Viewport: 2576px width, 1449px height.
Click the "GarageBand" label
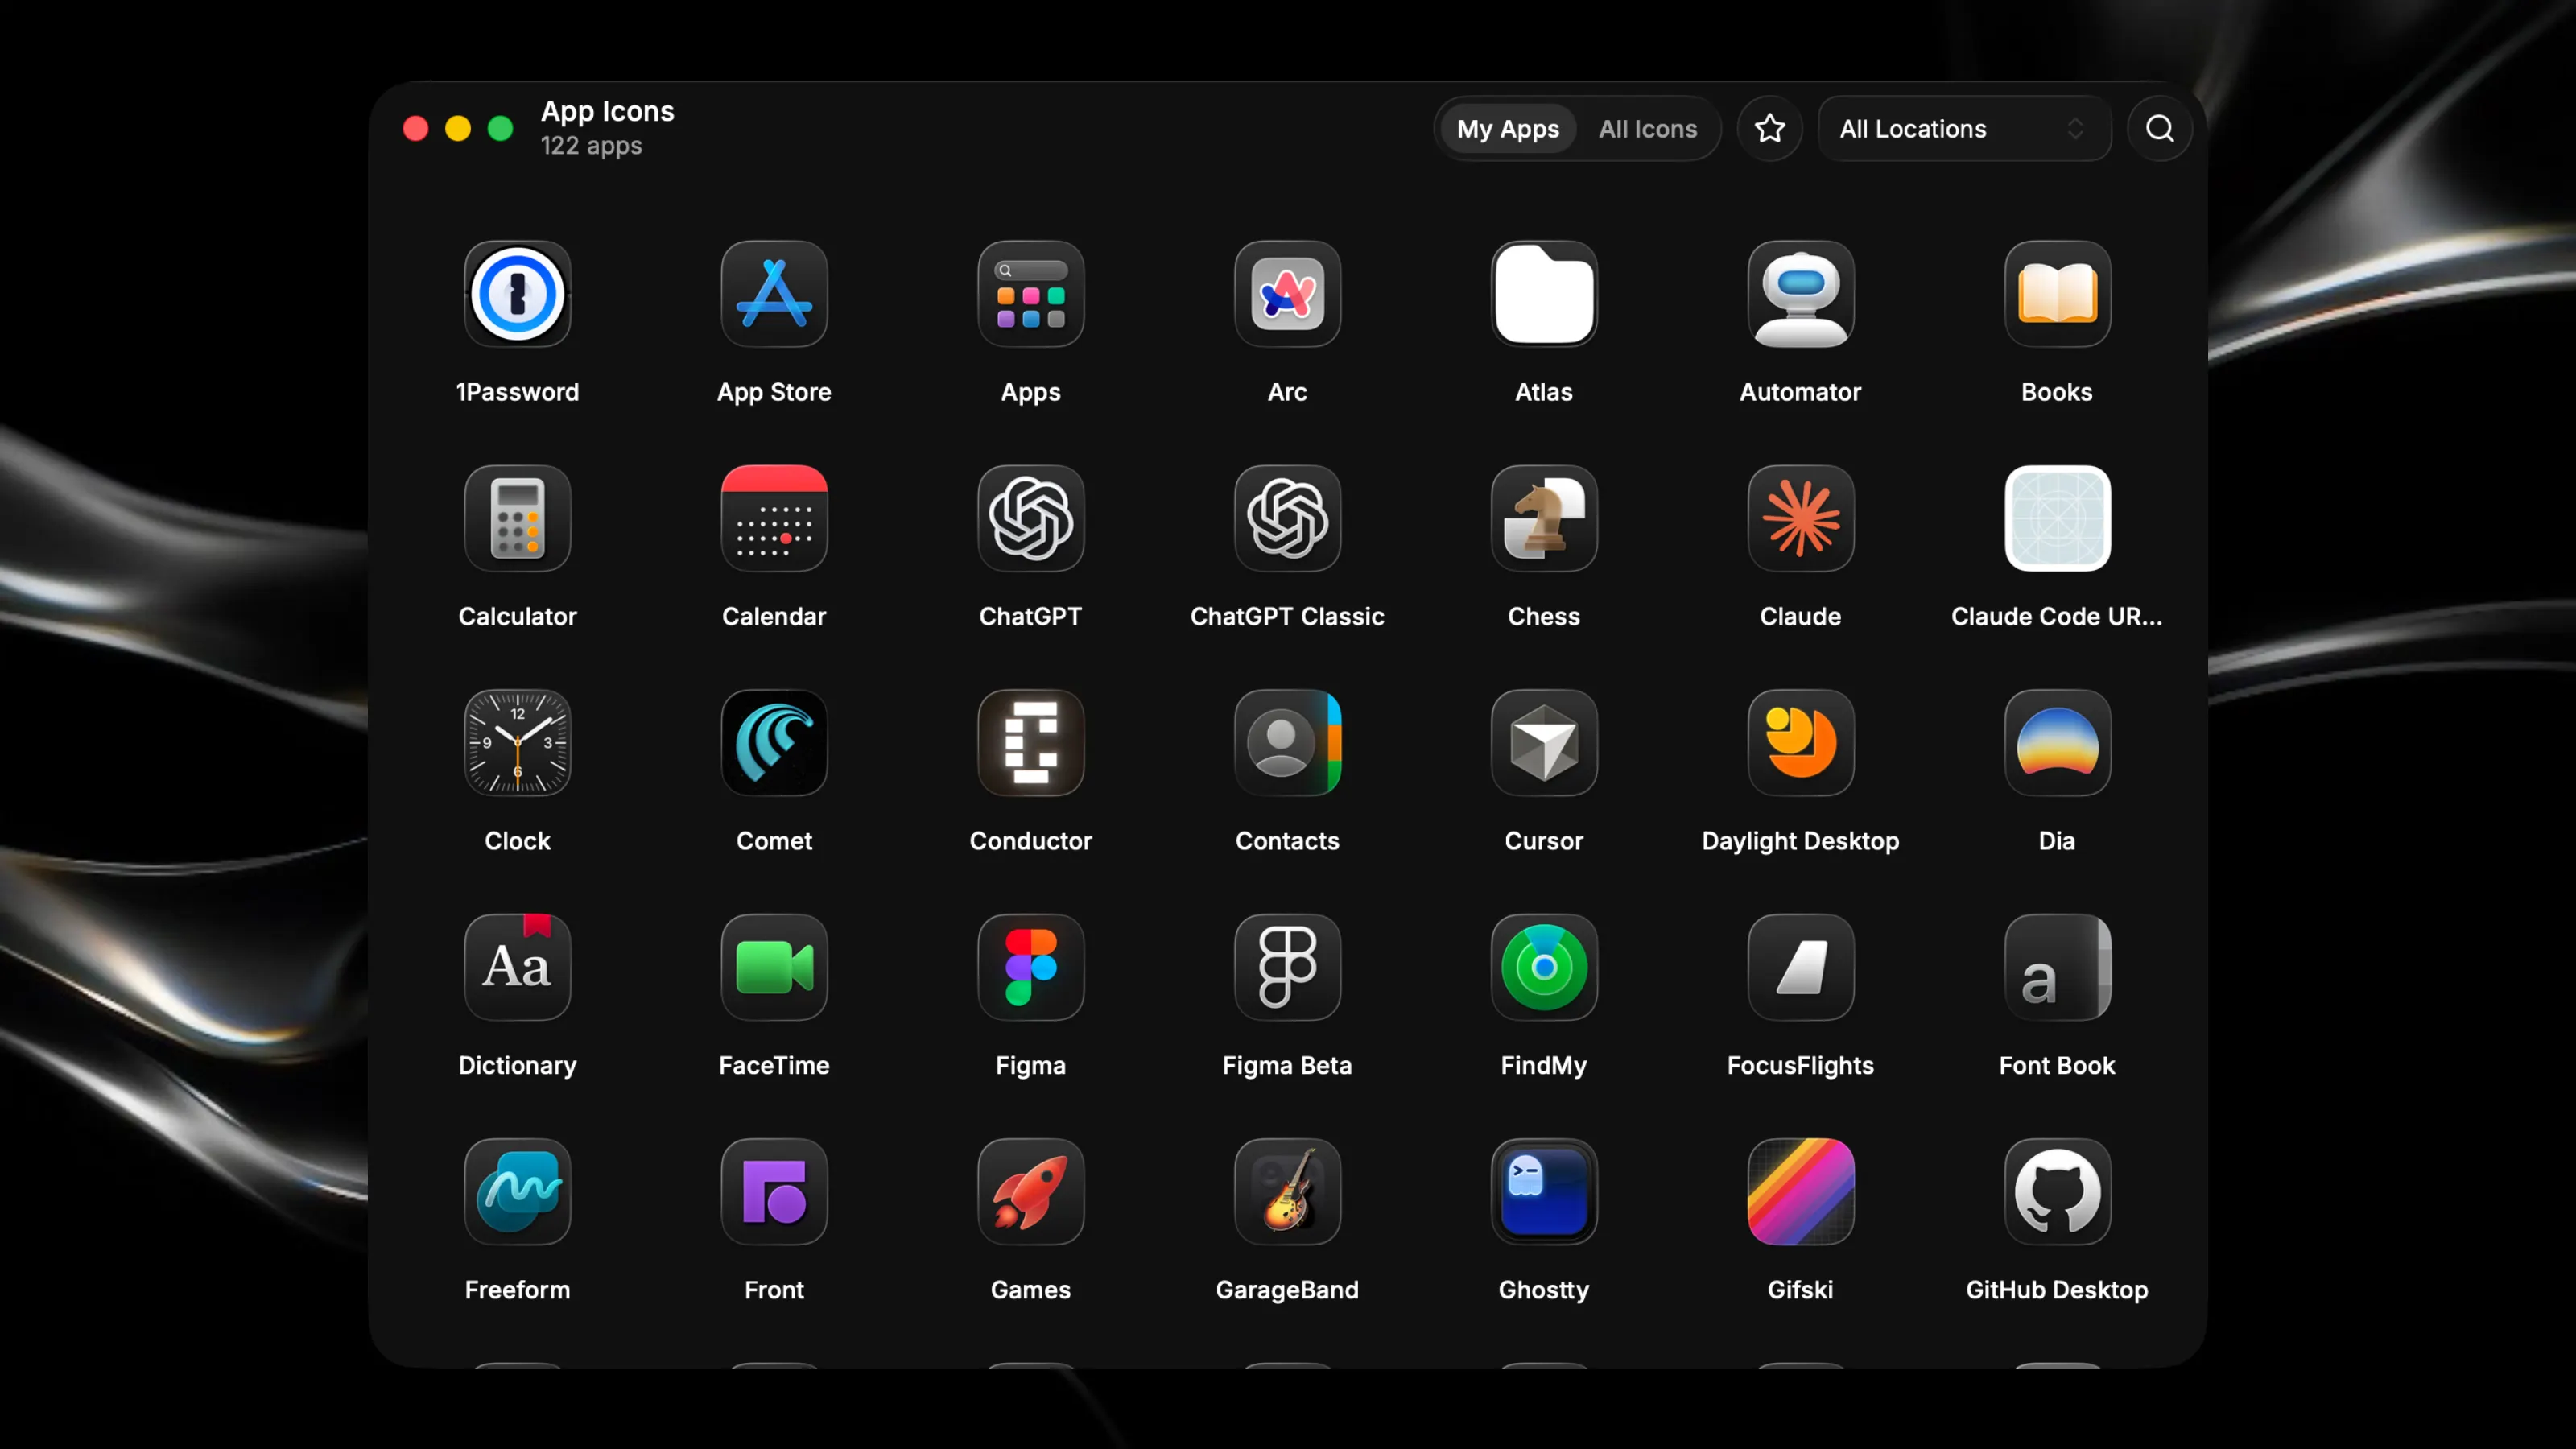[1287, 1290]
